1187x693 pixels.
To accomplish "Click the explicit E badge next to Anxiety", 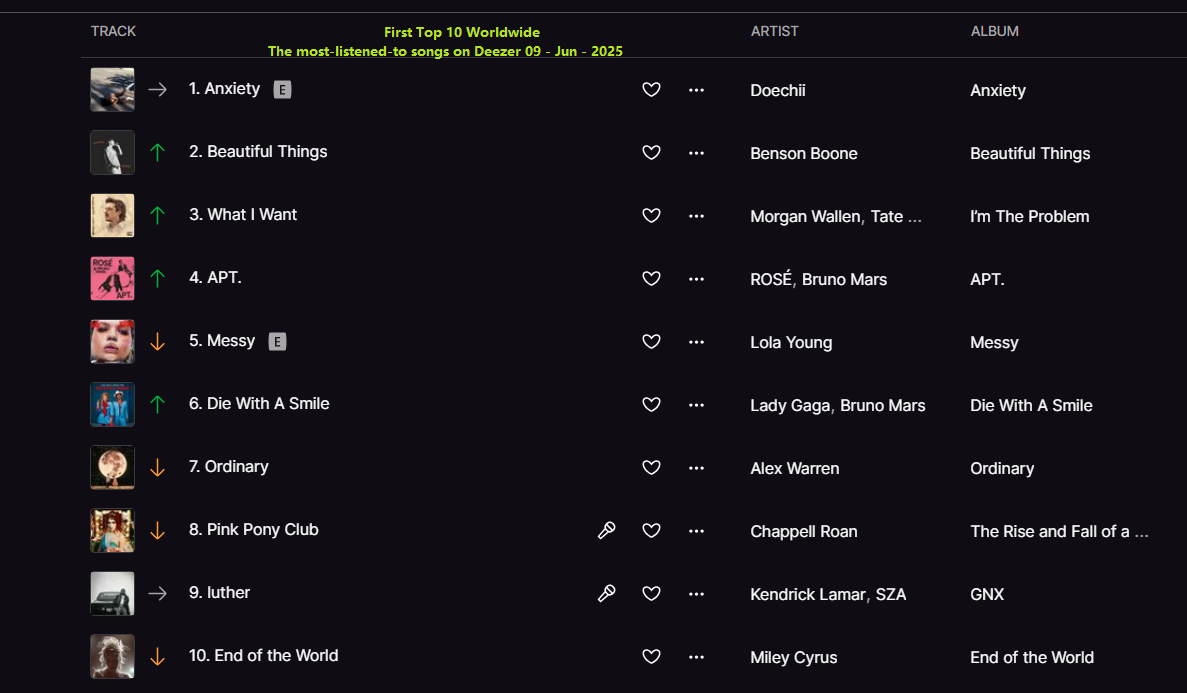I will (x=282, y=89).
